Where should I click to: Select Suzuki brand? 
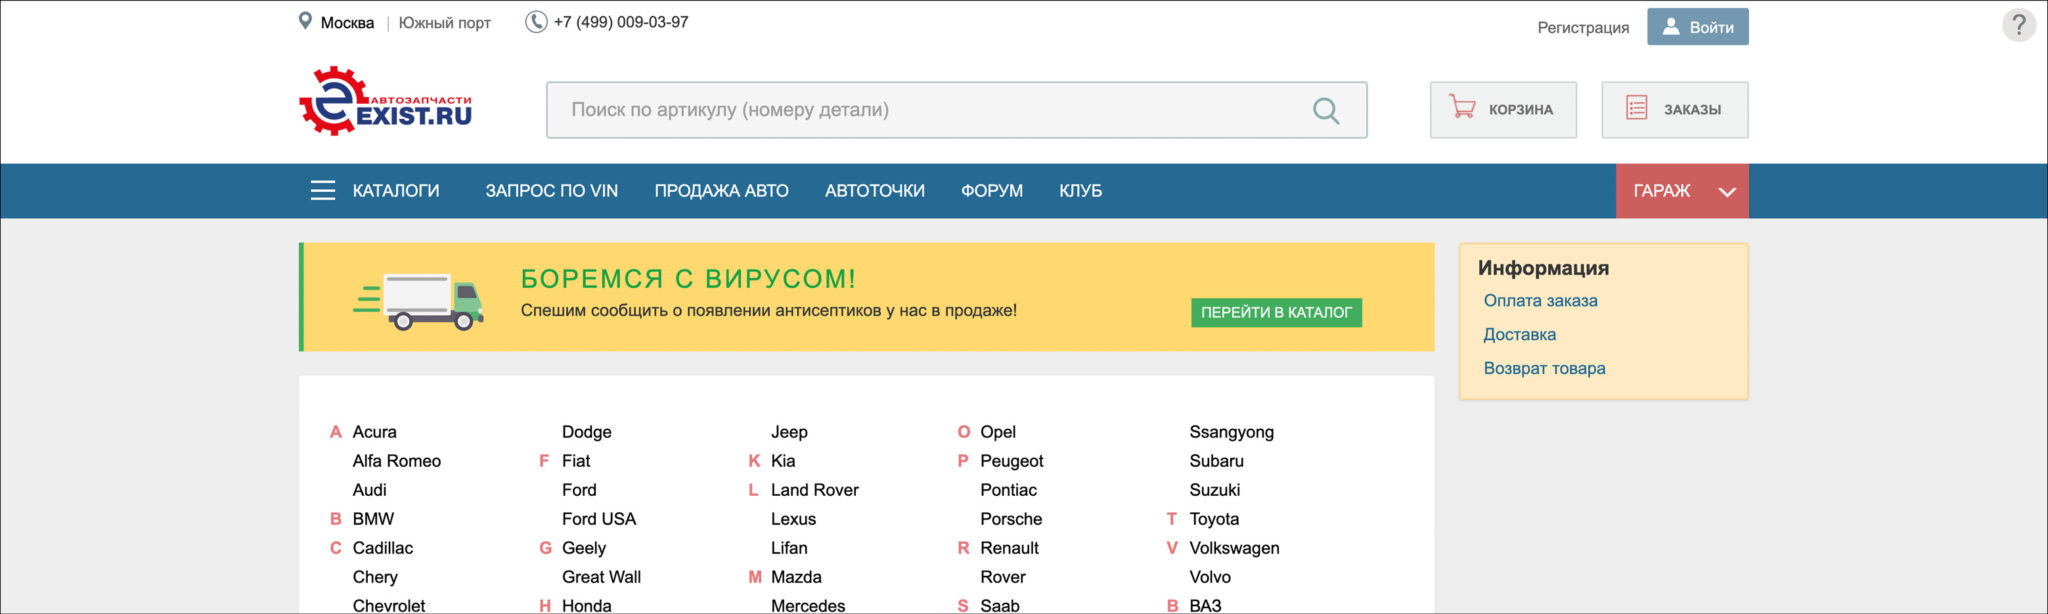click(1215, 490)
